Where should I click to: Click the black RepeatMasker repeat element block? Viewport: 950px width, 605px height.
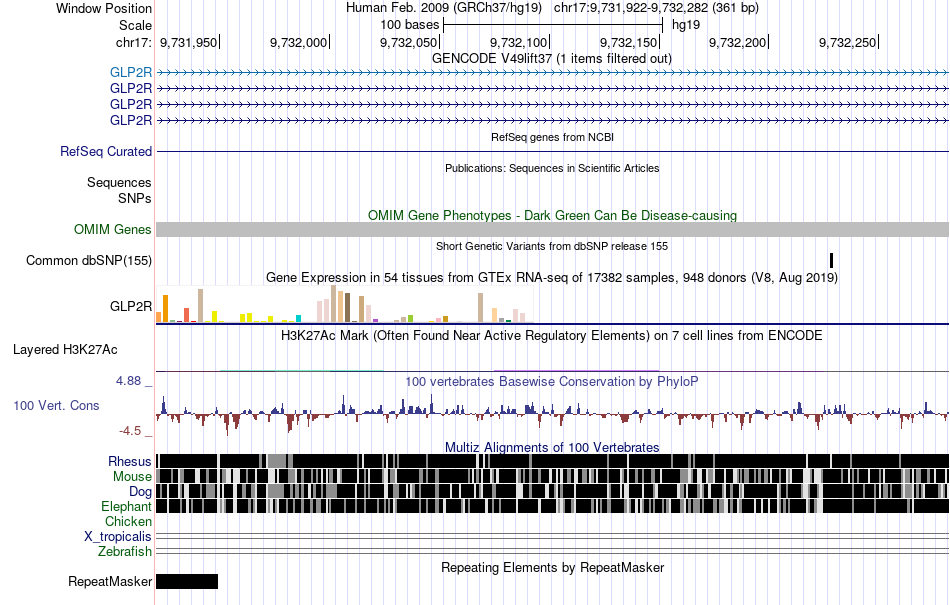pyautogui.click(x=187, y=581)
